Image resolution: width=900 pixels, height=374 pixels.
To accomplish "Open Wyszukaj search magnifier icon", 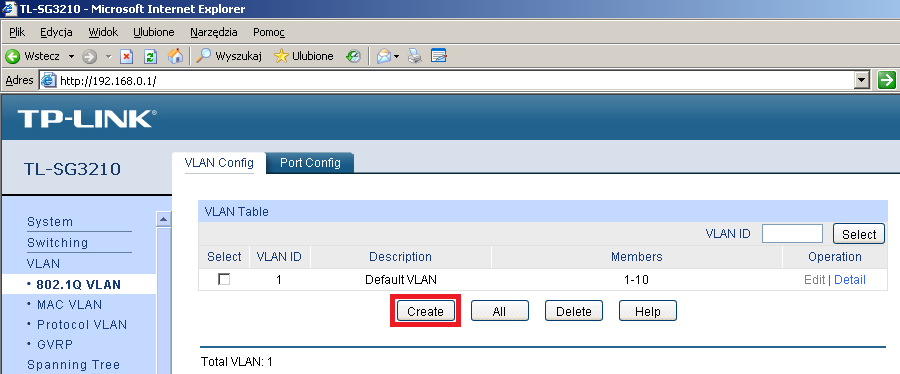I will pyautogui.click(x=204, y=56).
